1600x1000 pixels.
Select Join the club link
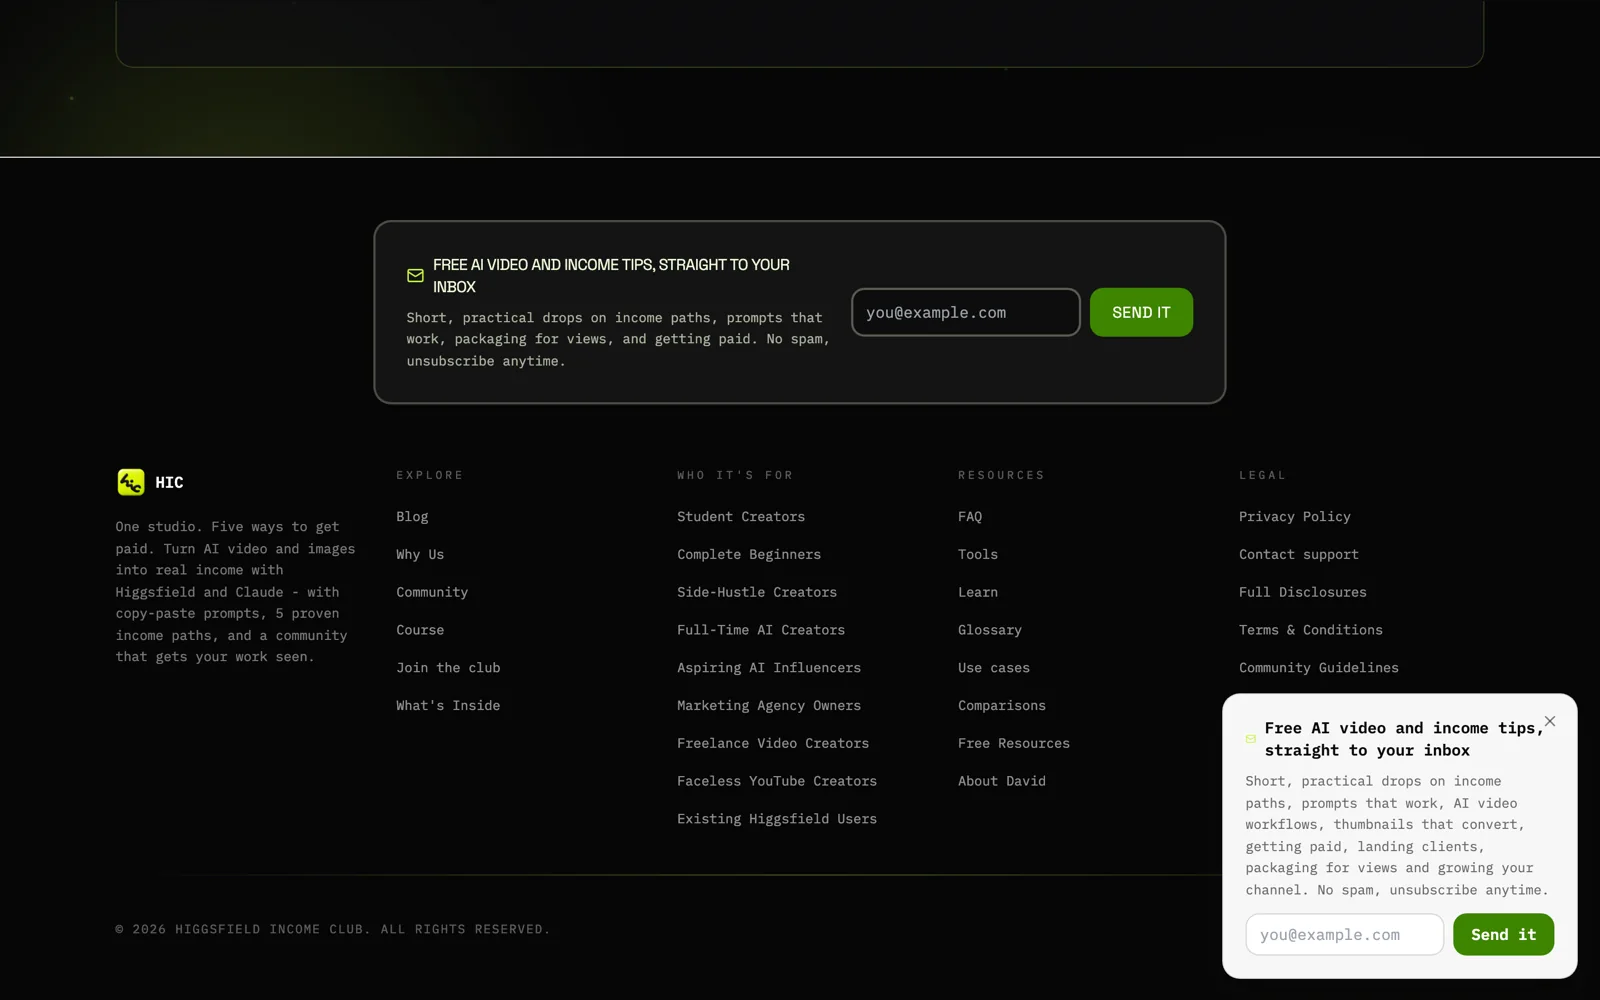pos(448,668)
